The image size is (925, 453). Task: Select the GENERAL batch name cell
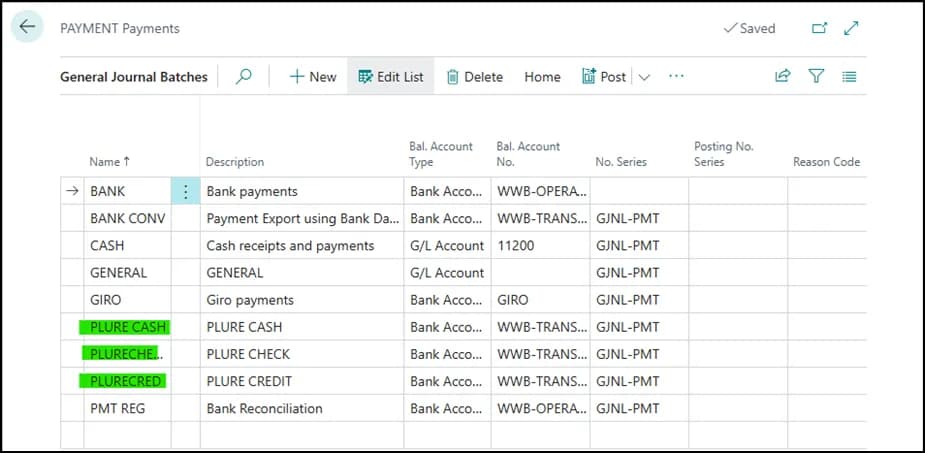[x=127, y=273]
